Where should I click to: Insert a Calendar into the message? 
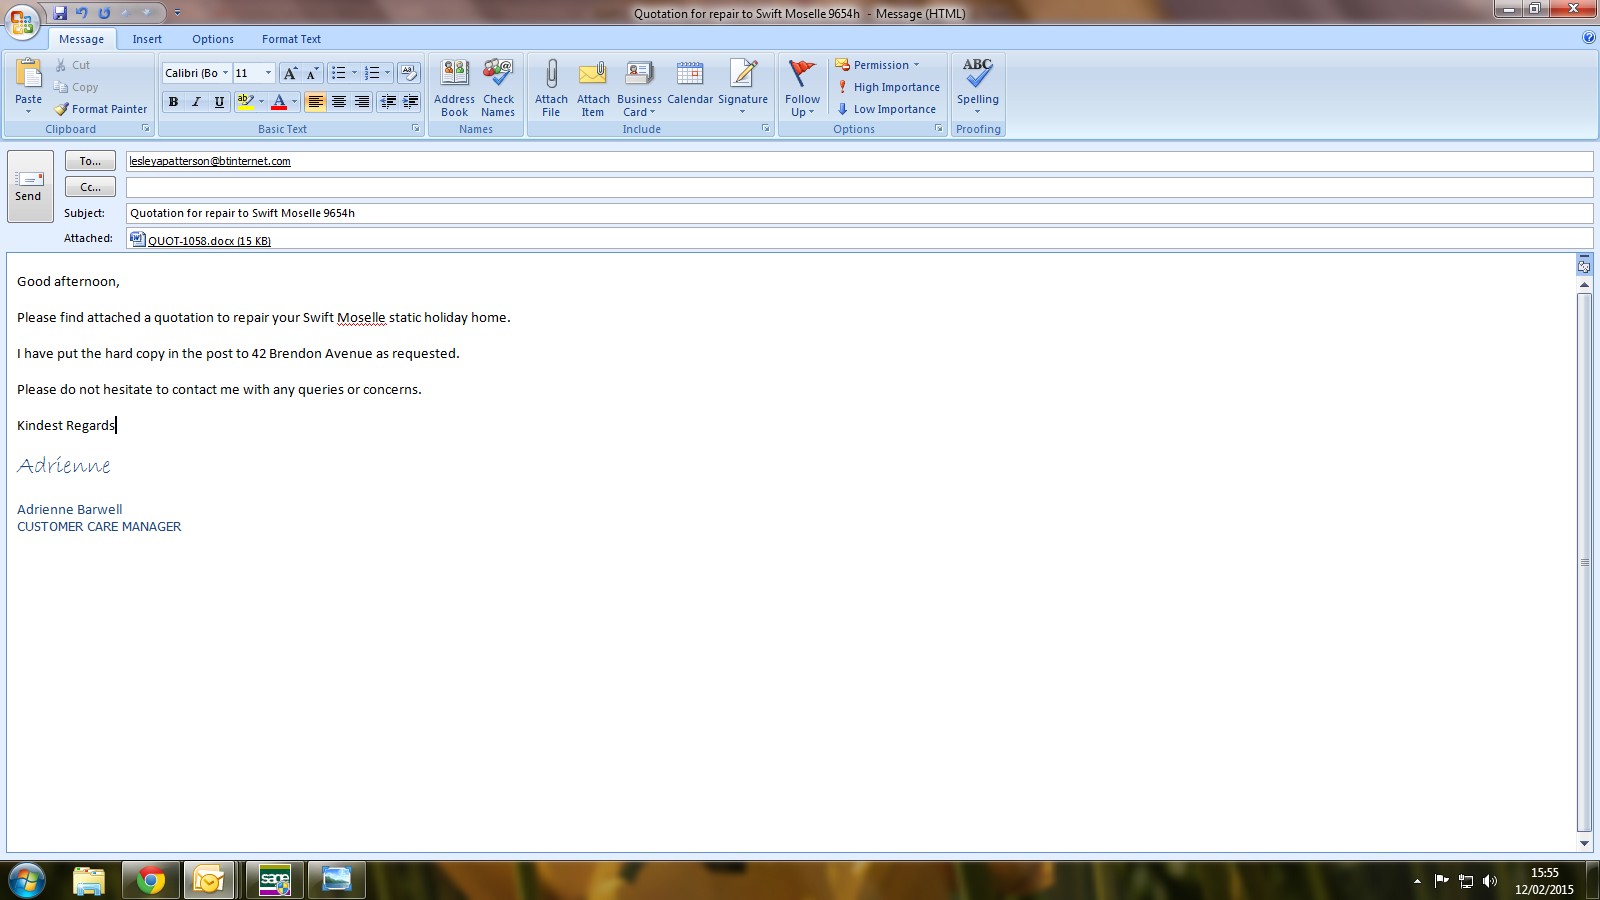pos(690,83)
